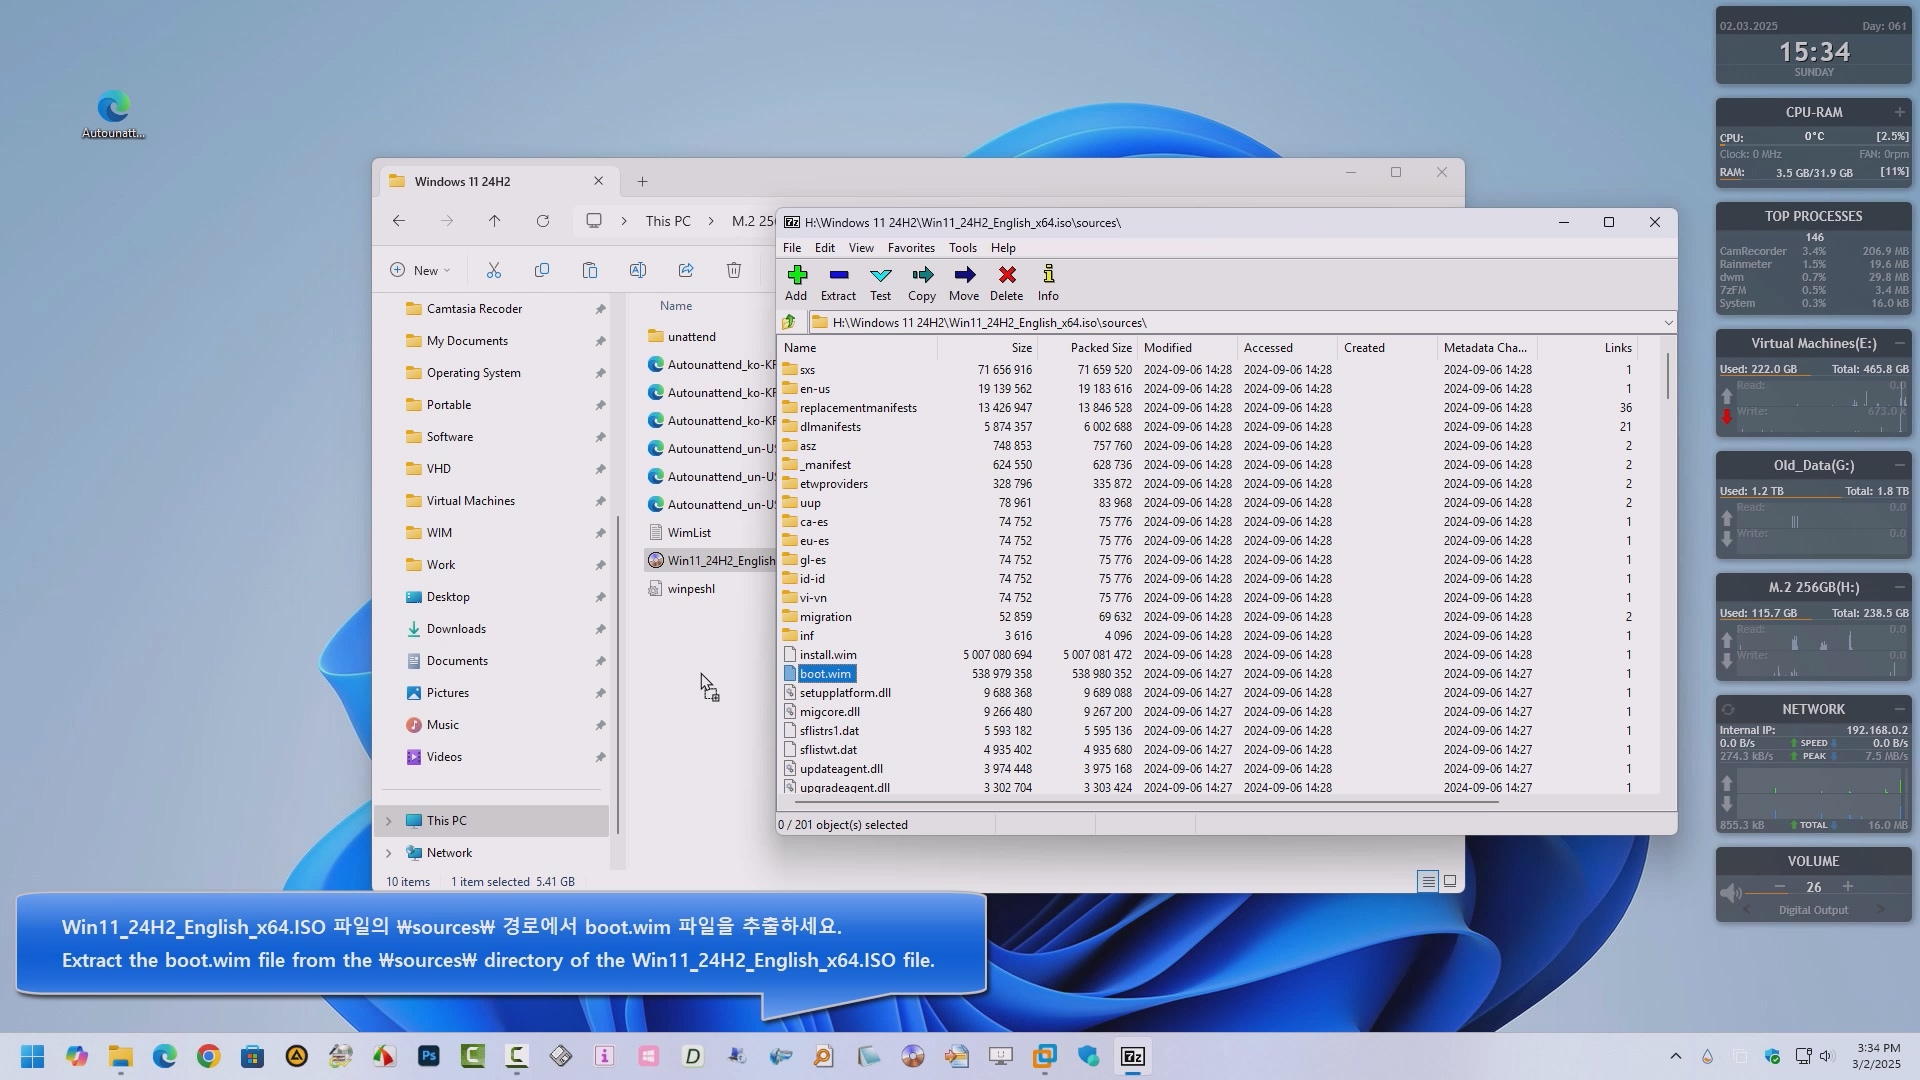Image resolution: width=1920 pixels, height=1080 pixels.
Task: Sort by the Packed Size column
Action: click(1100, 348)
